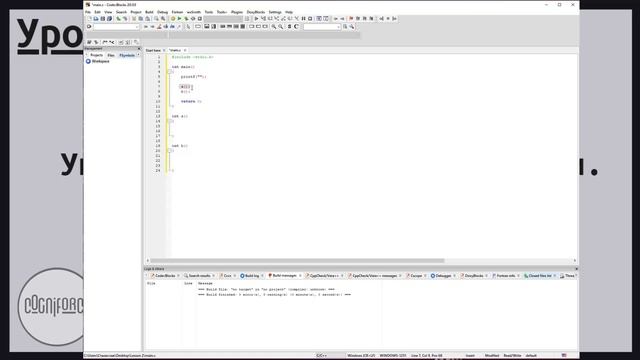Viewport: 640px width, 360px height.
Task: Switch to the FSymbols tab in Management
Action: tap(127, 55)
